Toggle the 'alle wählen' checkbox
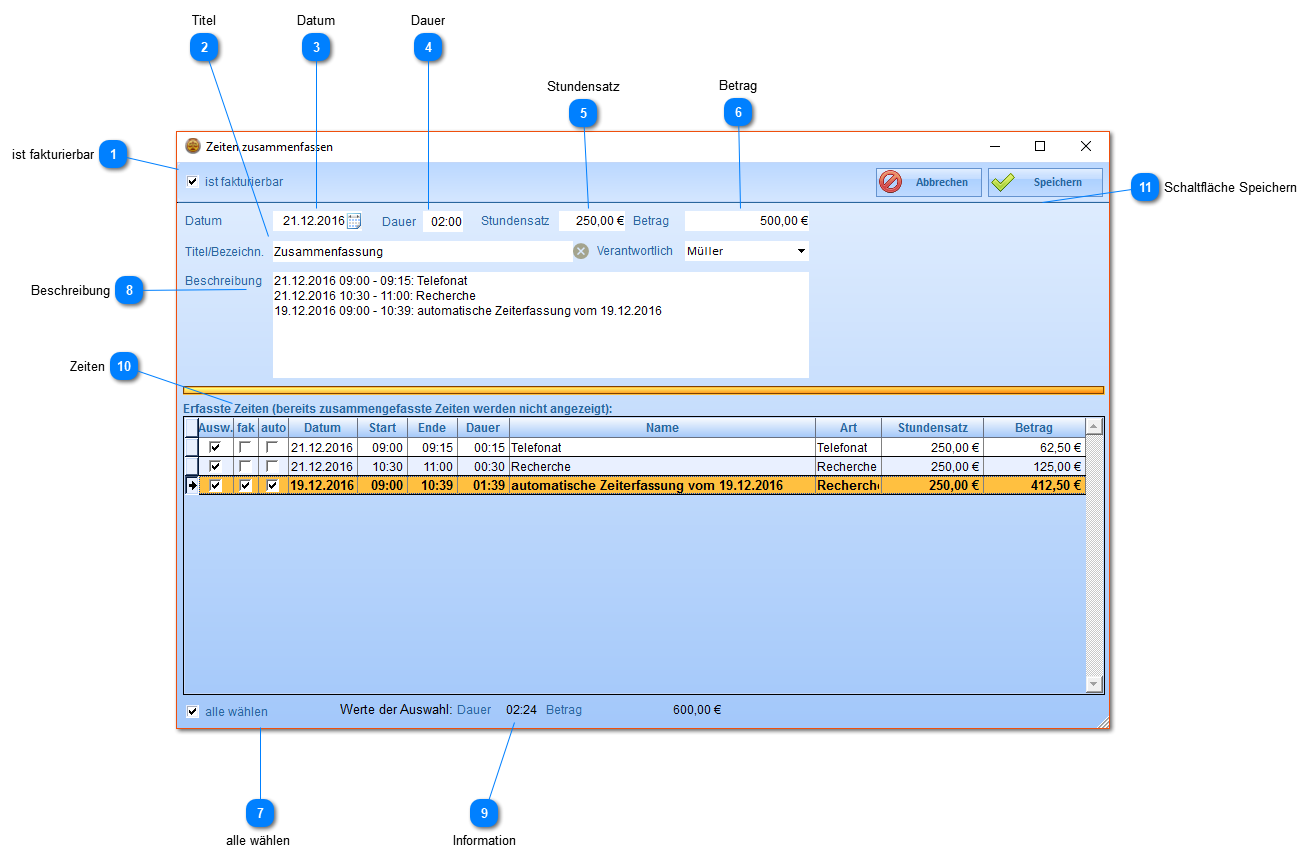This screenshot has width=1313, height=864. coord(193,712)
